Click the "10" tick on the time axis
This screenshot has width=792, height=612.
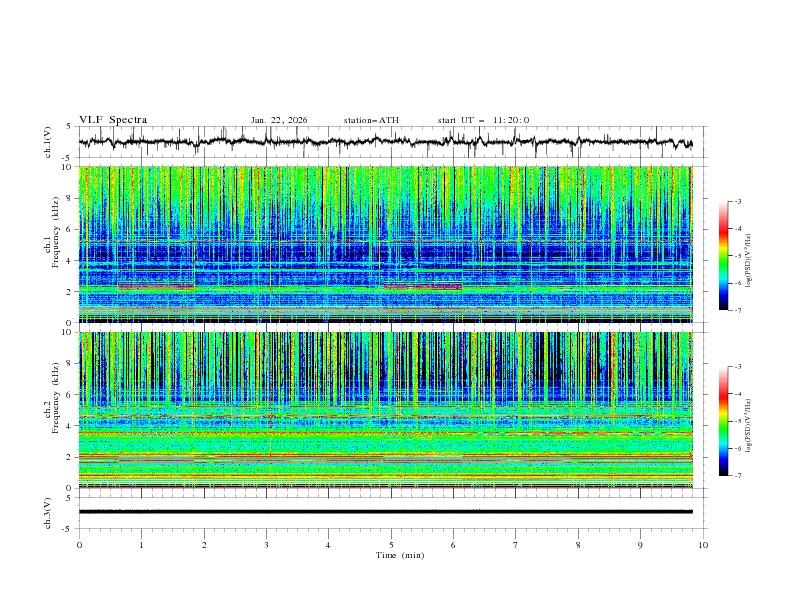click(703, 545)
